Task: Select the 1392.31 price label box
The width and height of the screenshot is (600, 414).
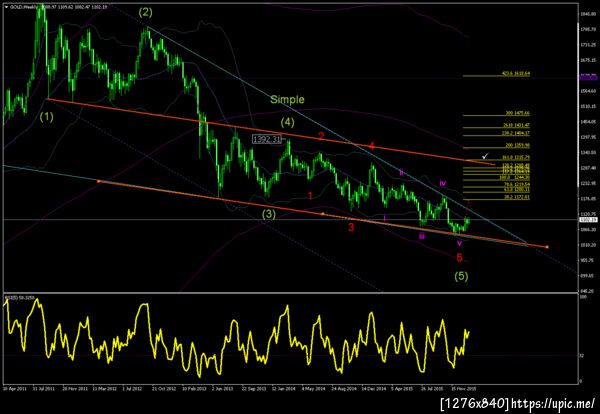Action: pyautogui.click(x=267, y=139)
